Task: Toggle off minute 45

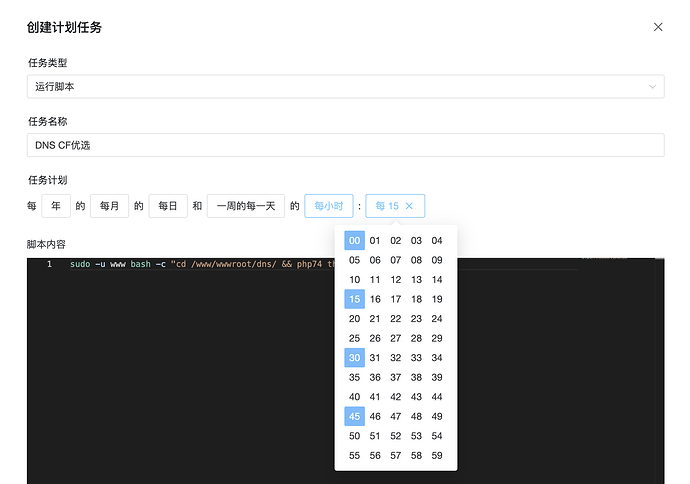Action: 355,416
